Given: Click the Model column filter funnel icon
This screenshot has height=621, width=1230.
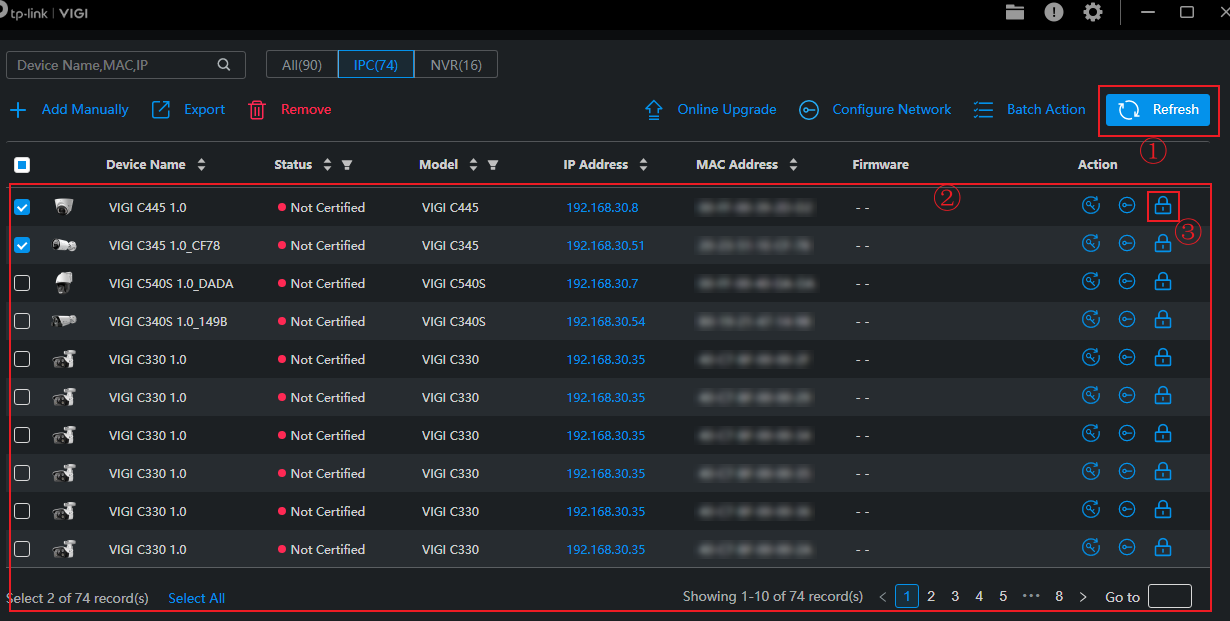Looking at the screenshot, I should pyautogui.click(x=493, y=165).
